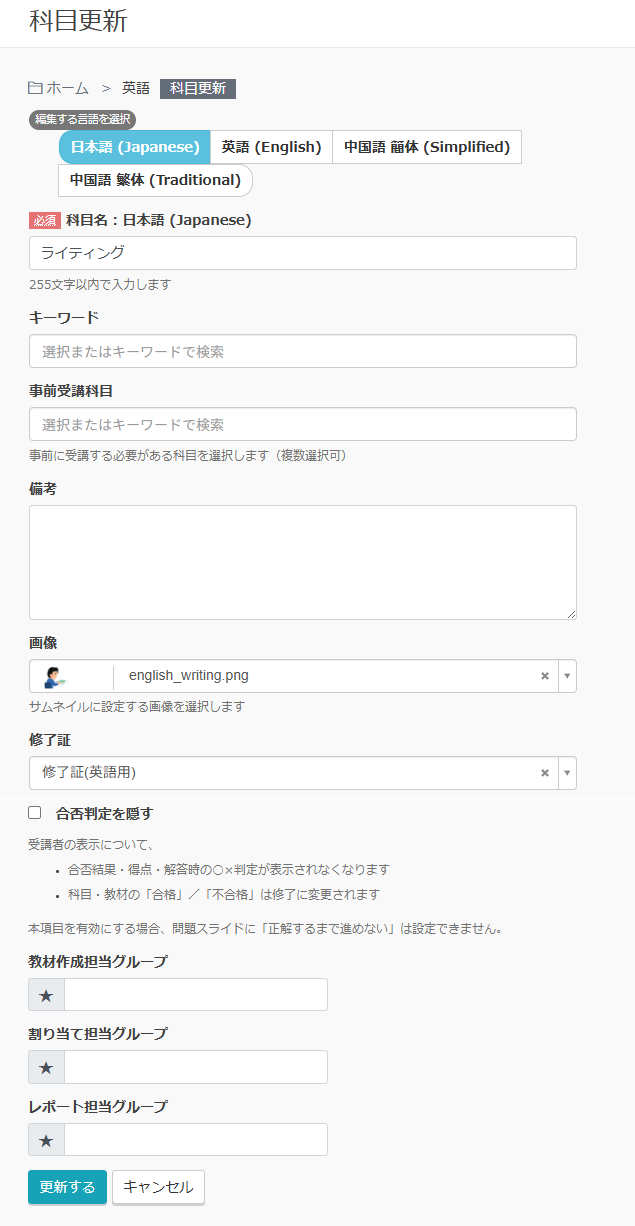Switch to 英語 (English) language tab
Image resolution: width=635 pixels, height=1226 pixels.
271,147
